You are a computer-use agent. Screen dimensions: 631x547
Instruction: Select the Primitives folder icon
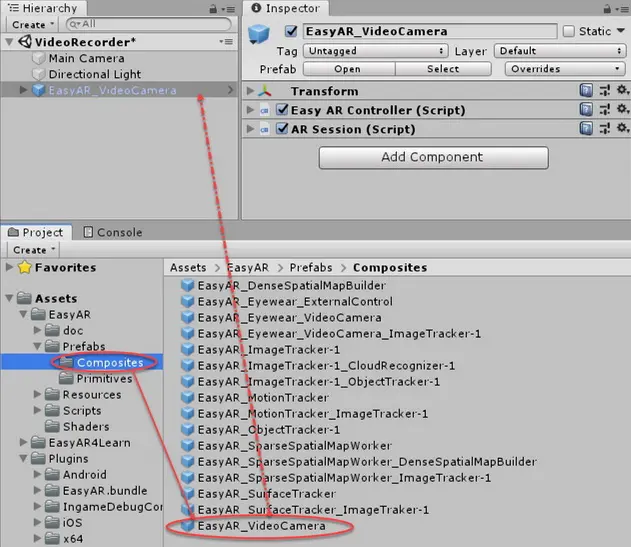66,378
